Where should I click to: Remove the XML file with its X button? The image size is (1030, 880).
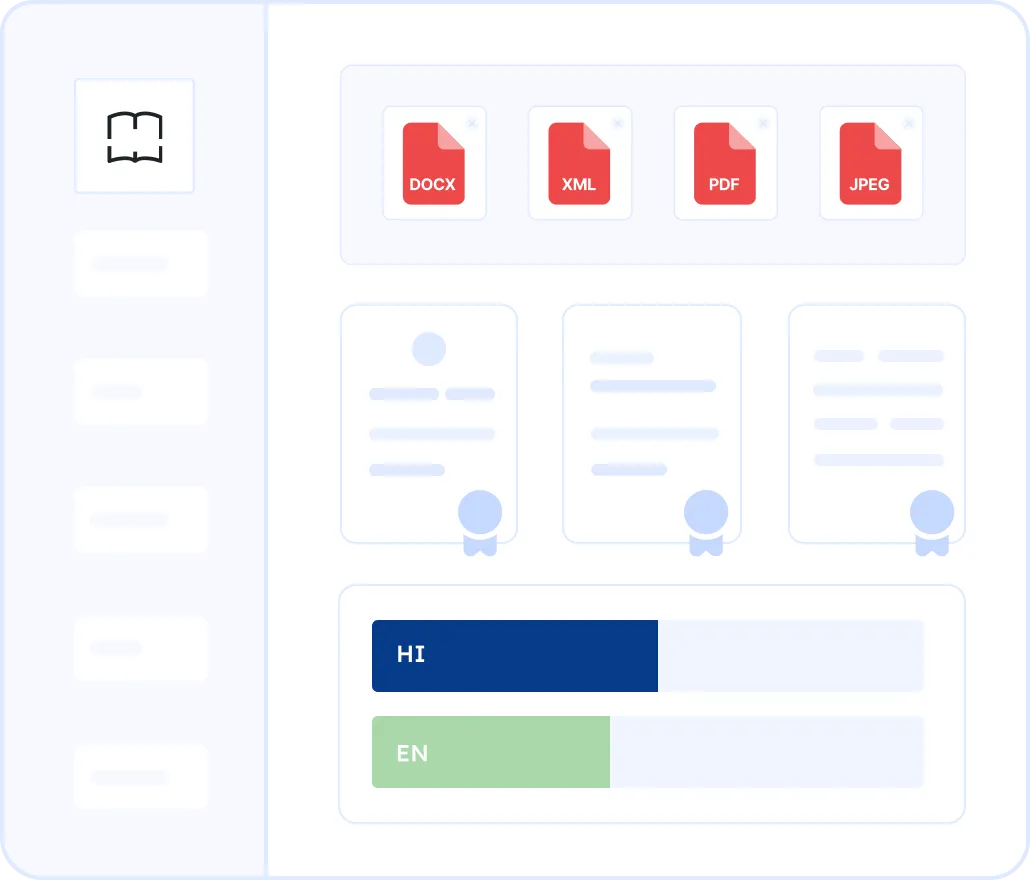[x=618, y=123]
